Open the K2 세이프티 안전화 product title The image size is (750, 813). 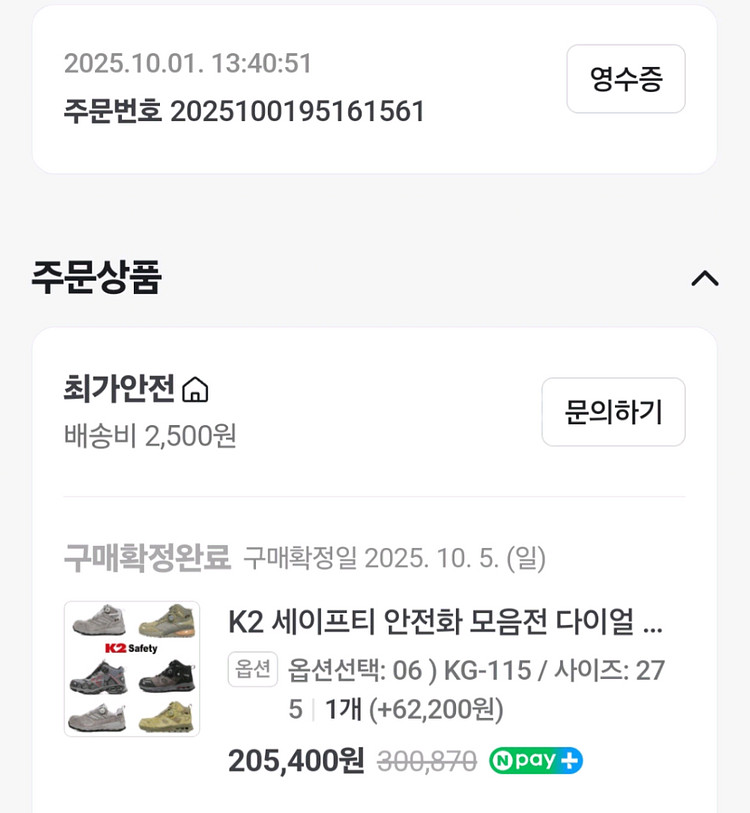tap(445, 622)
